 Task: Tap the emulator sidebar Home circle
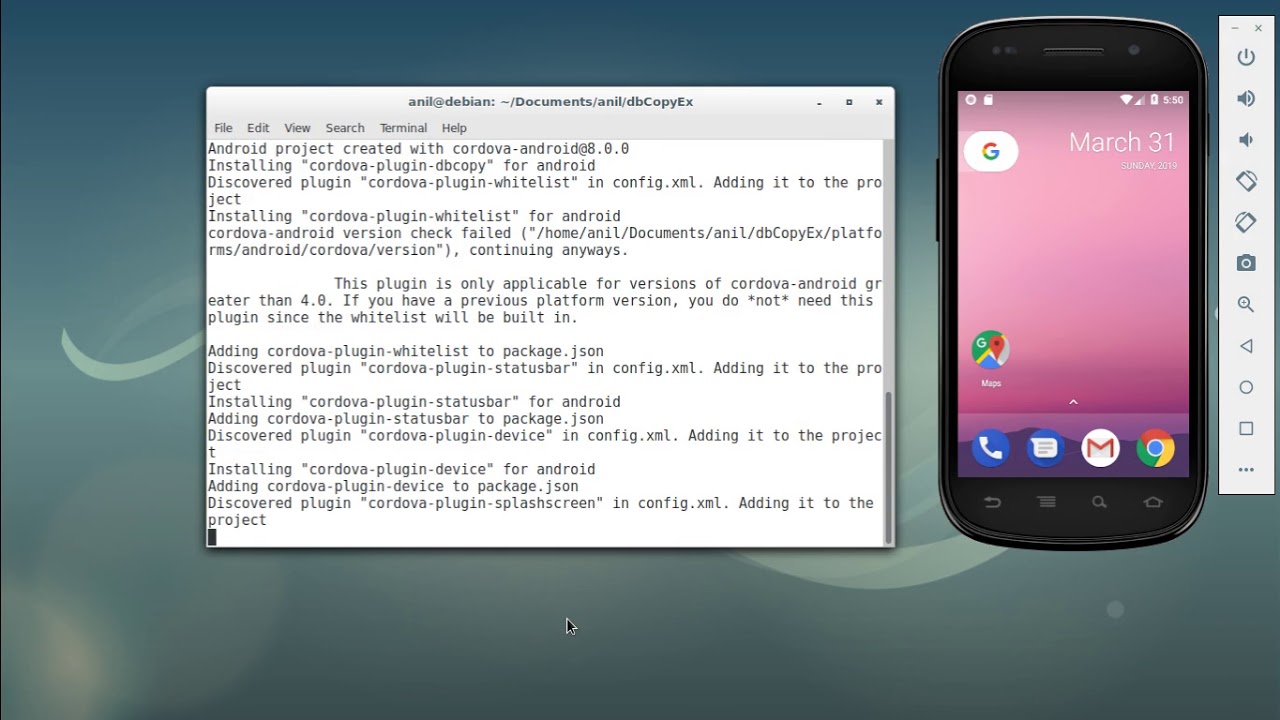[1246, 387]
